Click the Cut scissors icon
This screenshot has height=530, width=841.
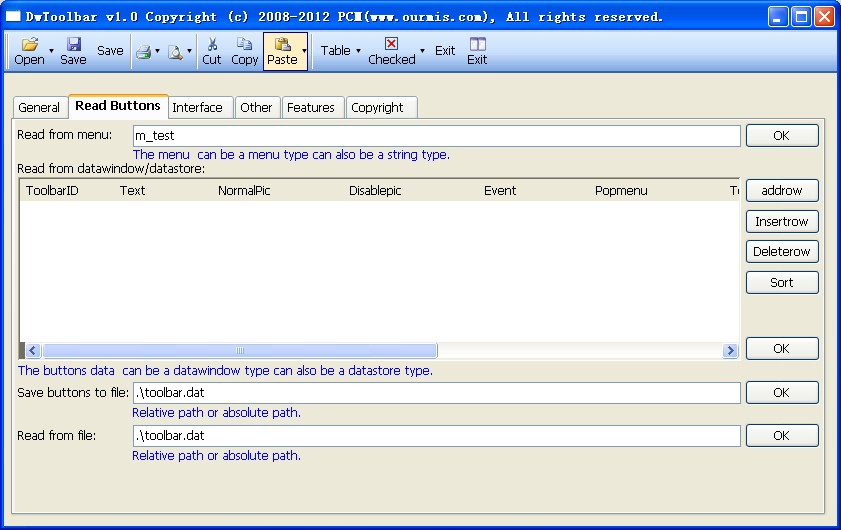(x=212, y=44)
